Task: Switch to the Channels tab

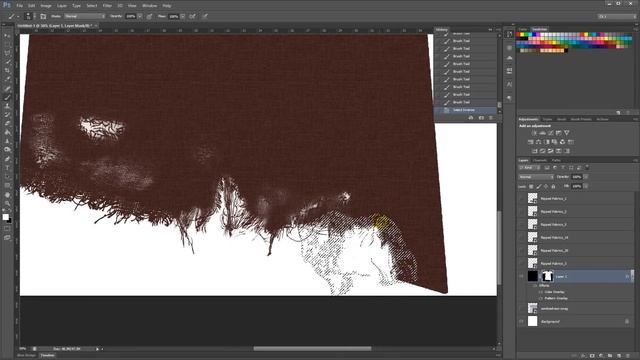Action: pyautogui.click(x=540, y=160)
